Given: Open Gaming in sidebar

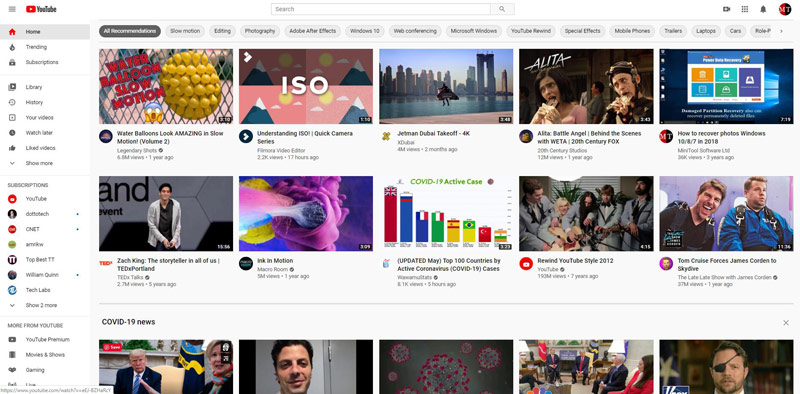Looking at the screenshot, I should pos(45,370).
